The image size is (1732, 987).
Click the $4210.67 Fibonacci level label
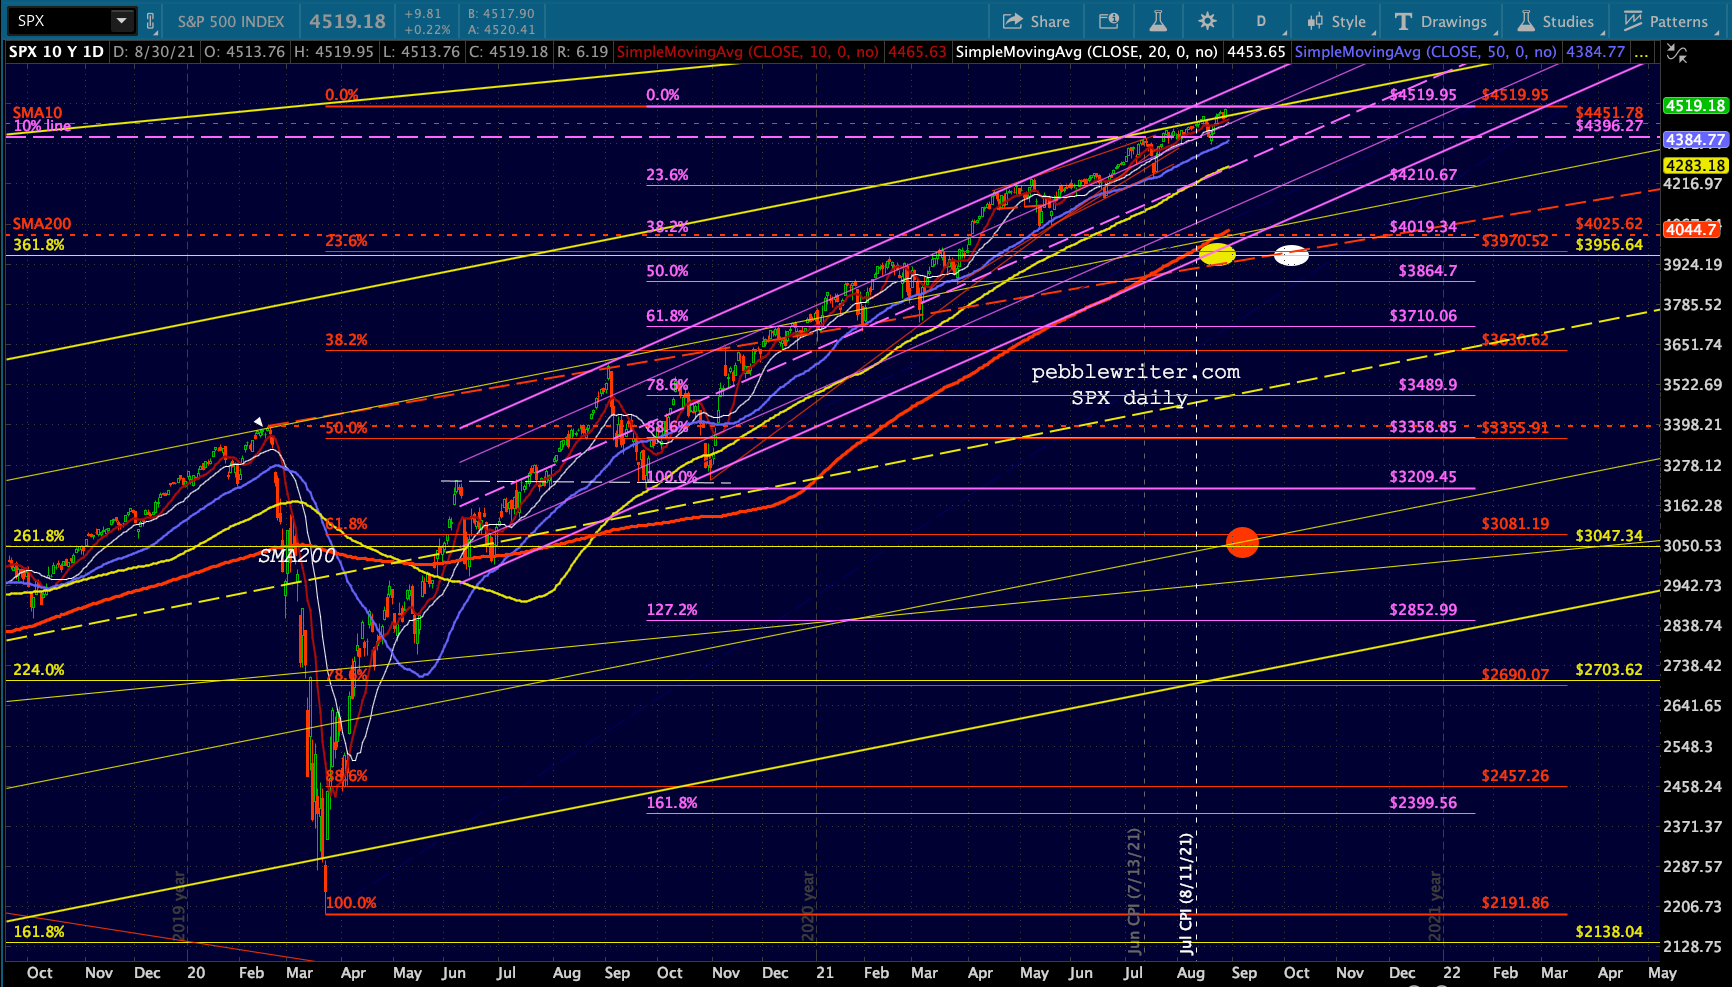click(x=1423, y=174)
